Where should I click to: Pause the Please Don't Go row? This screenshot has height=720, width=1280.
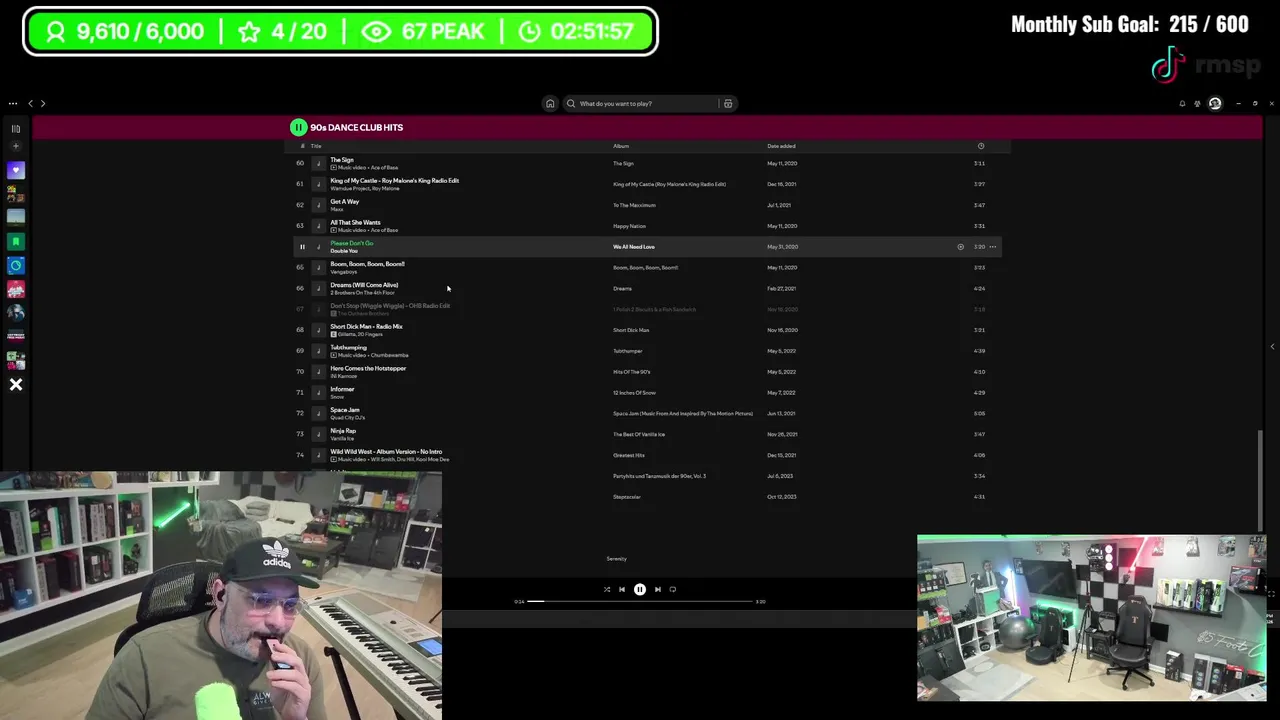point(302,247)
